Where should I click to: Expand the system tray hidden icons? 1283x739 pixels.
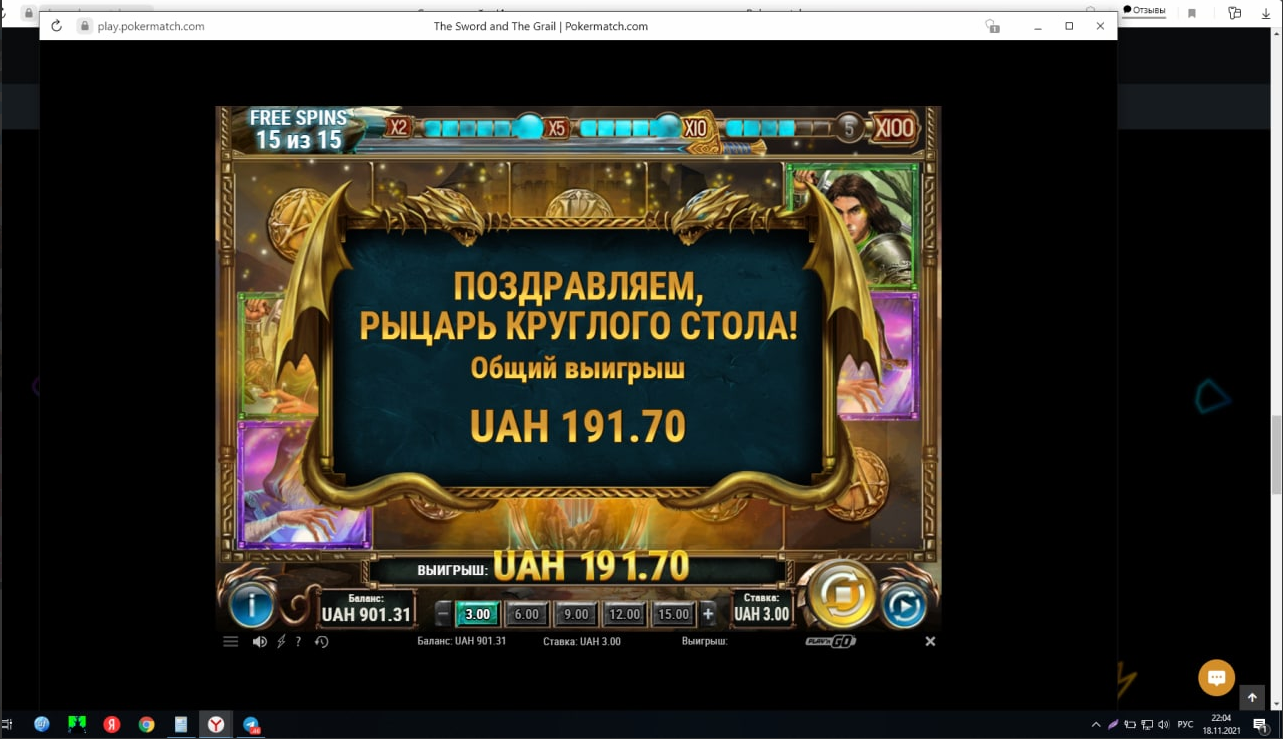click(1096, 725)
